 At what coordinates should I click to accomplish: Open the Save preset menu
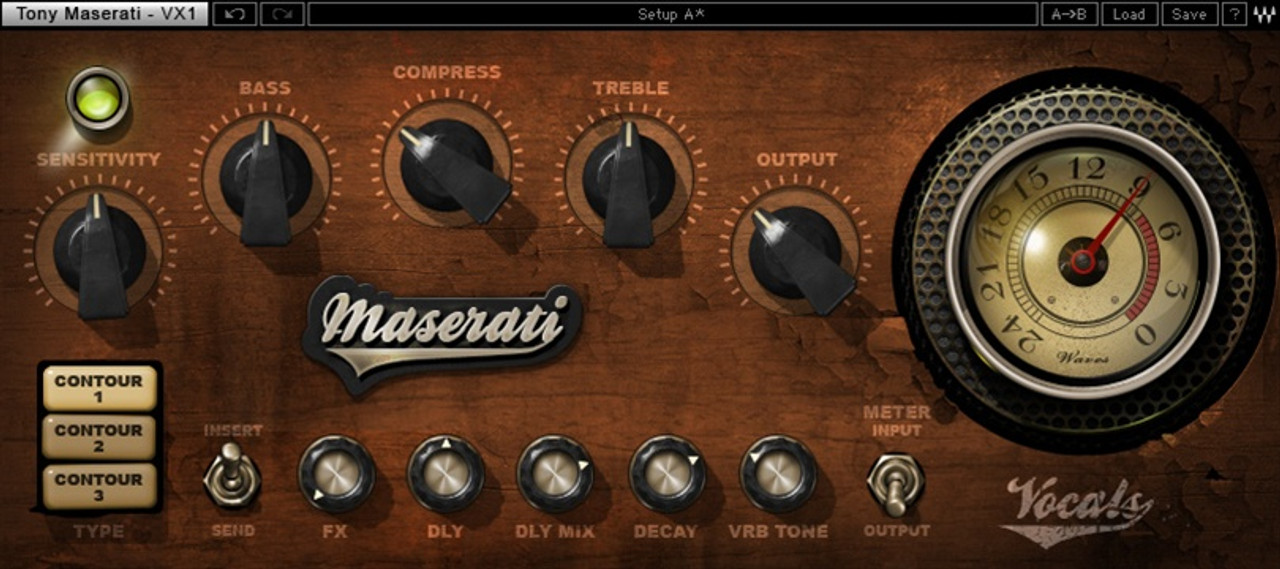click(1189, 14)
